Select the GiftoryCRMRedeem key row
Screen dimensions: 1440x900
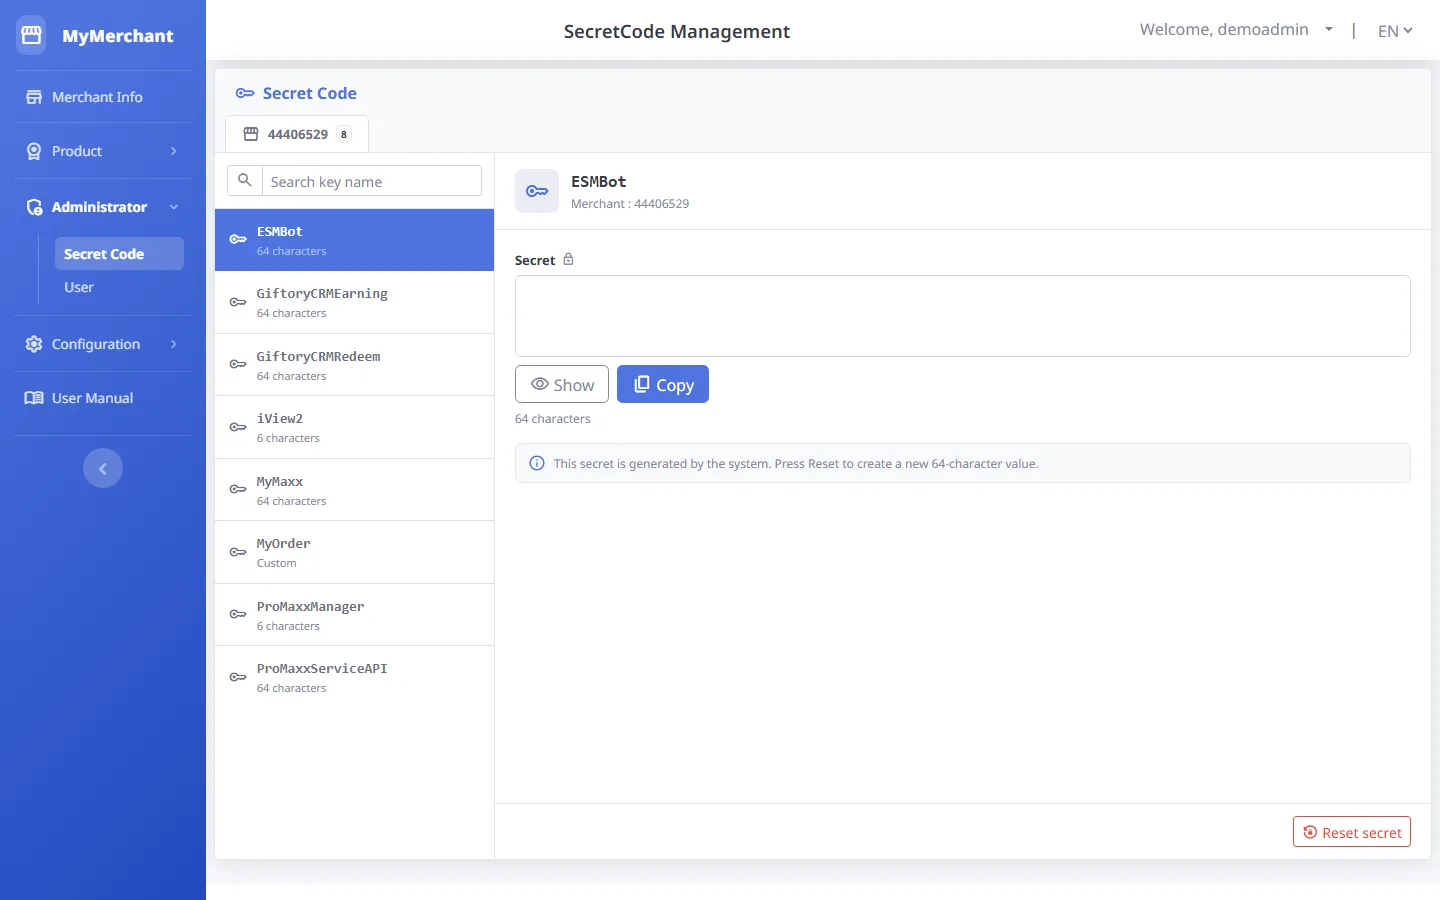pyautogui.click(x=355, y=365)
